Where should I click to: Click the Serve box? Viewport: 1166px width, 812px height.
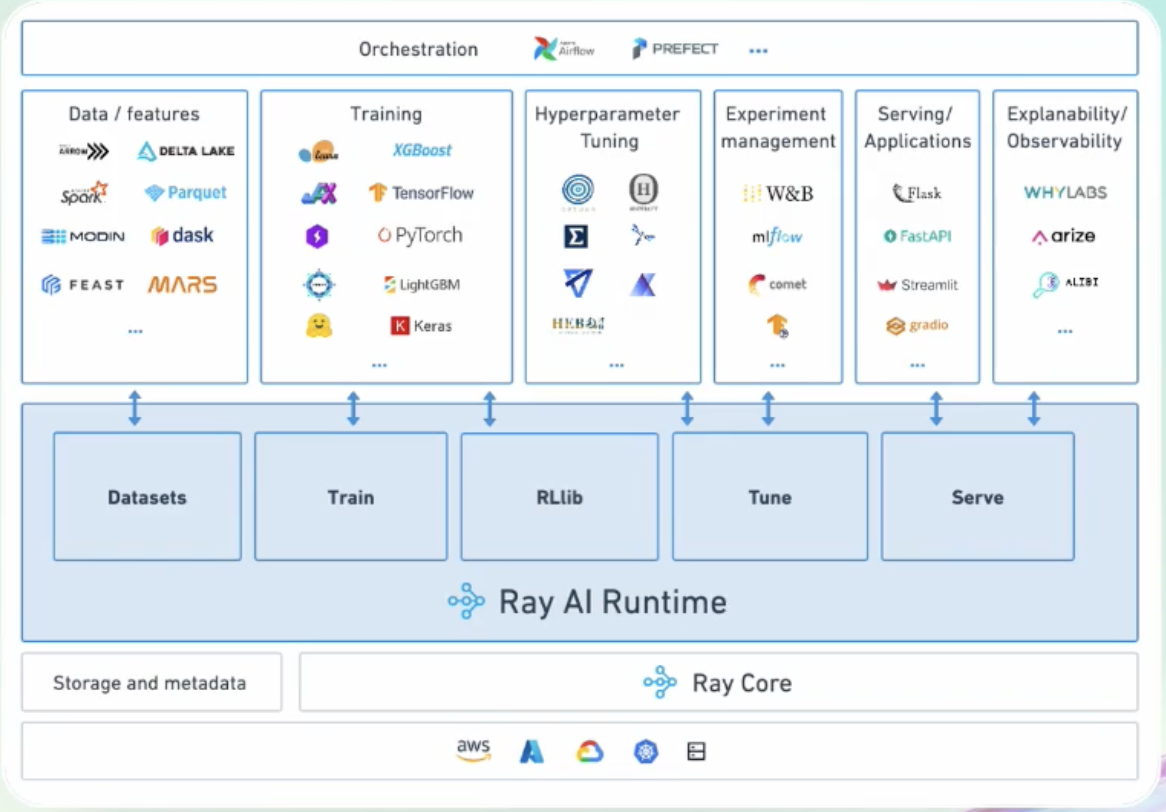(x=977, y=496)
